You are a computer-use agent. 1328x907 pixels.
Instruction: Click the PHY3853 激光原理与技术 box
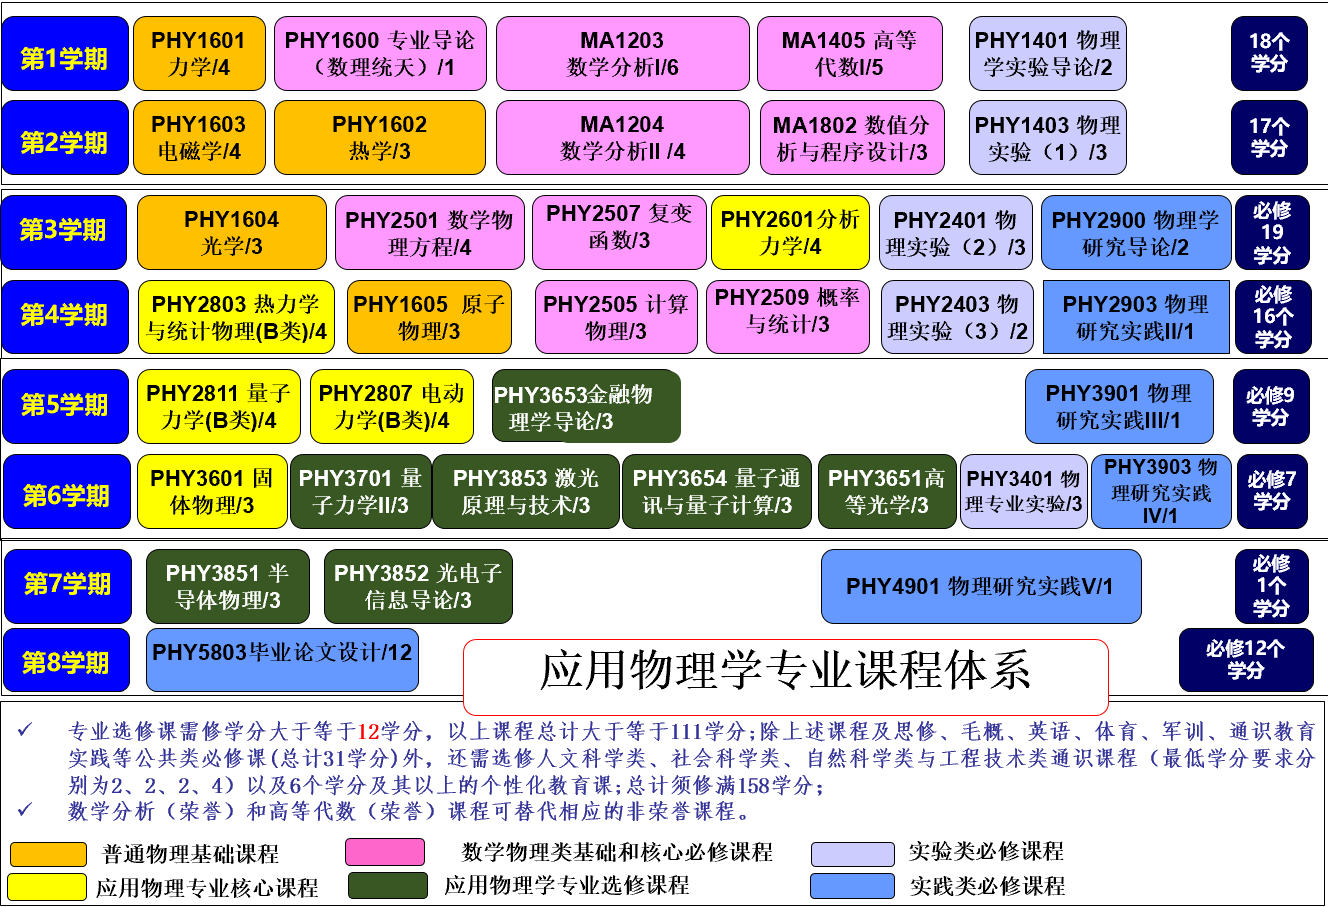(525, 492)
